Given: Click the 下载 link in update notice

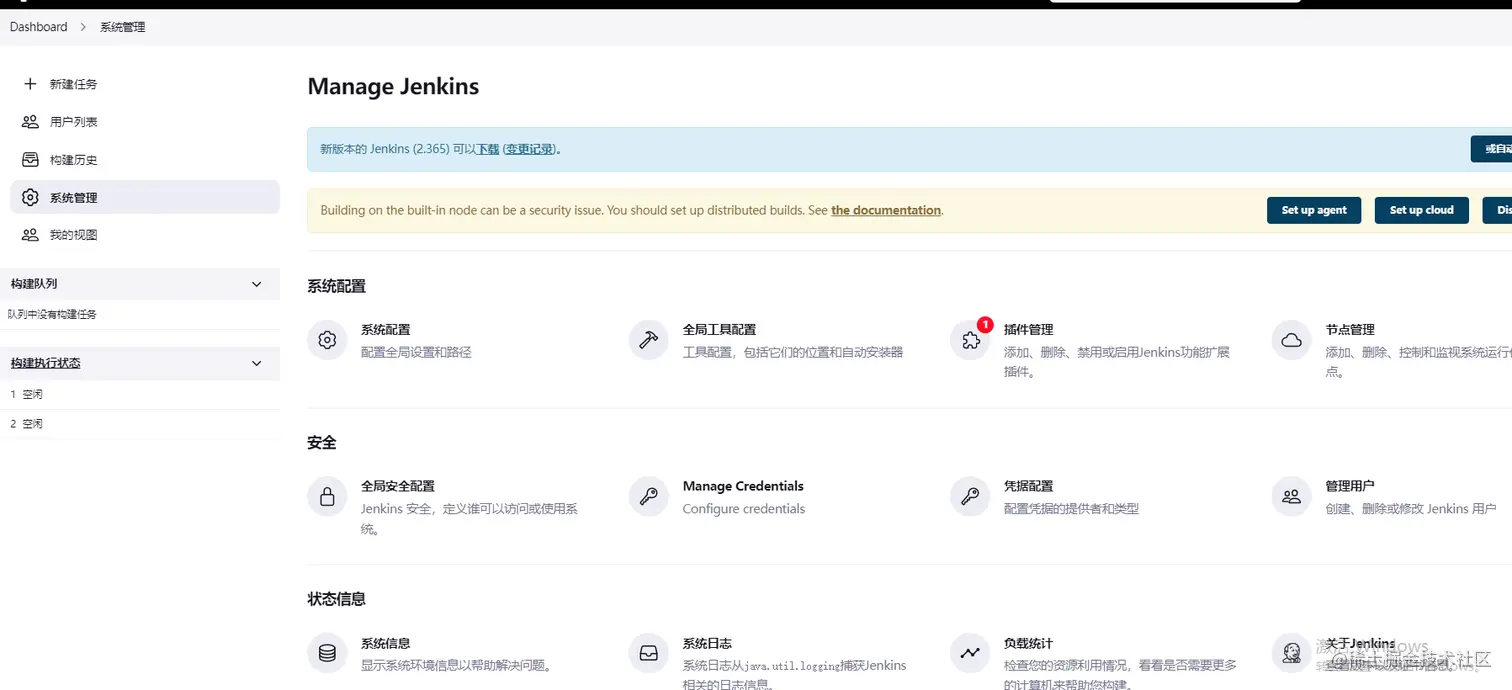Looking at the screenshot, I should (488, 149).
